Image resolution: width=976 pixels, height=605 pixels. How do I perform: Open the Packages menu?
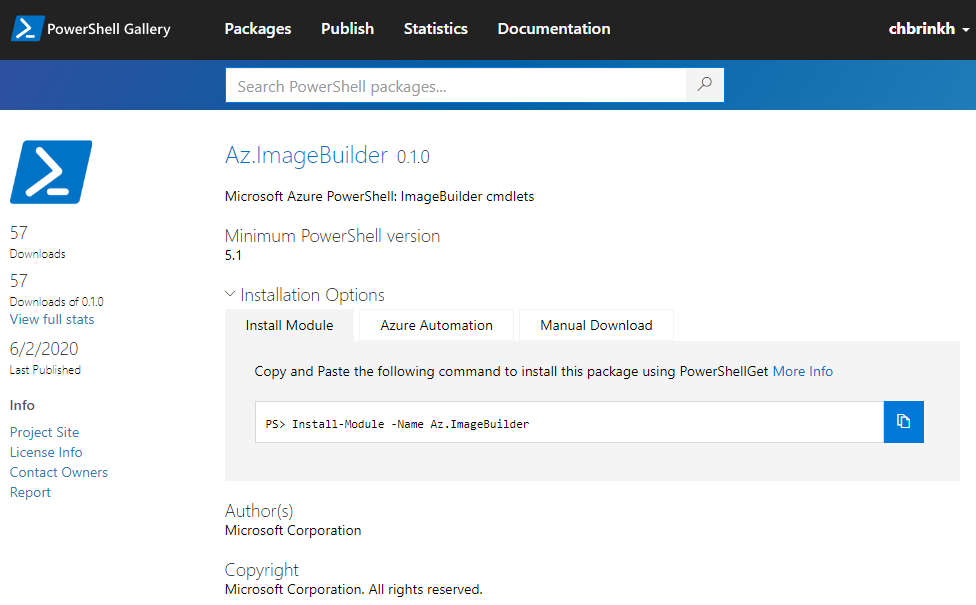tap(258, 29)
